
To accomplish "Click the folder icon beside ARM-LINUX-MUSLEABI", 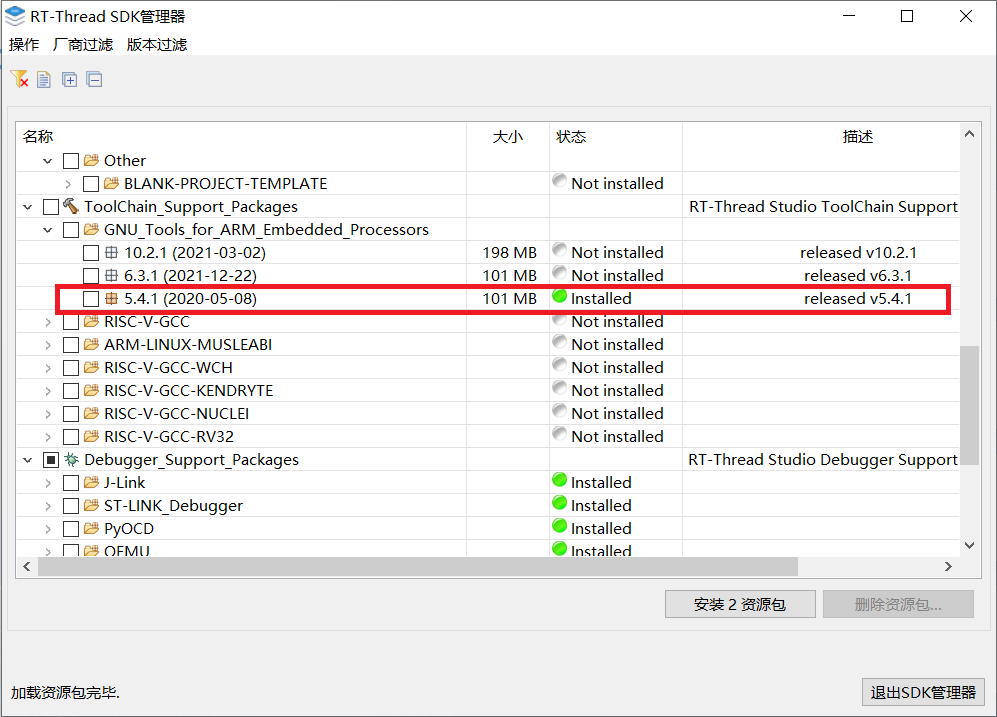I will (x=92, y=344).
